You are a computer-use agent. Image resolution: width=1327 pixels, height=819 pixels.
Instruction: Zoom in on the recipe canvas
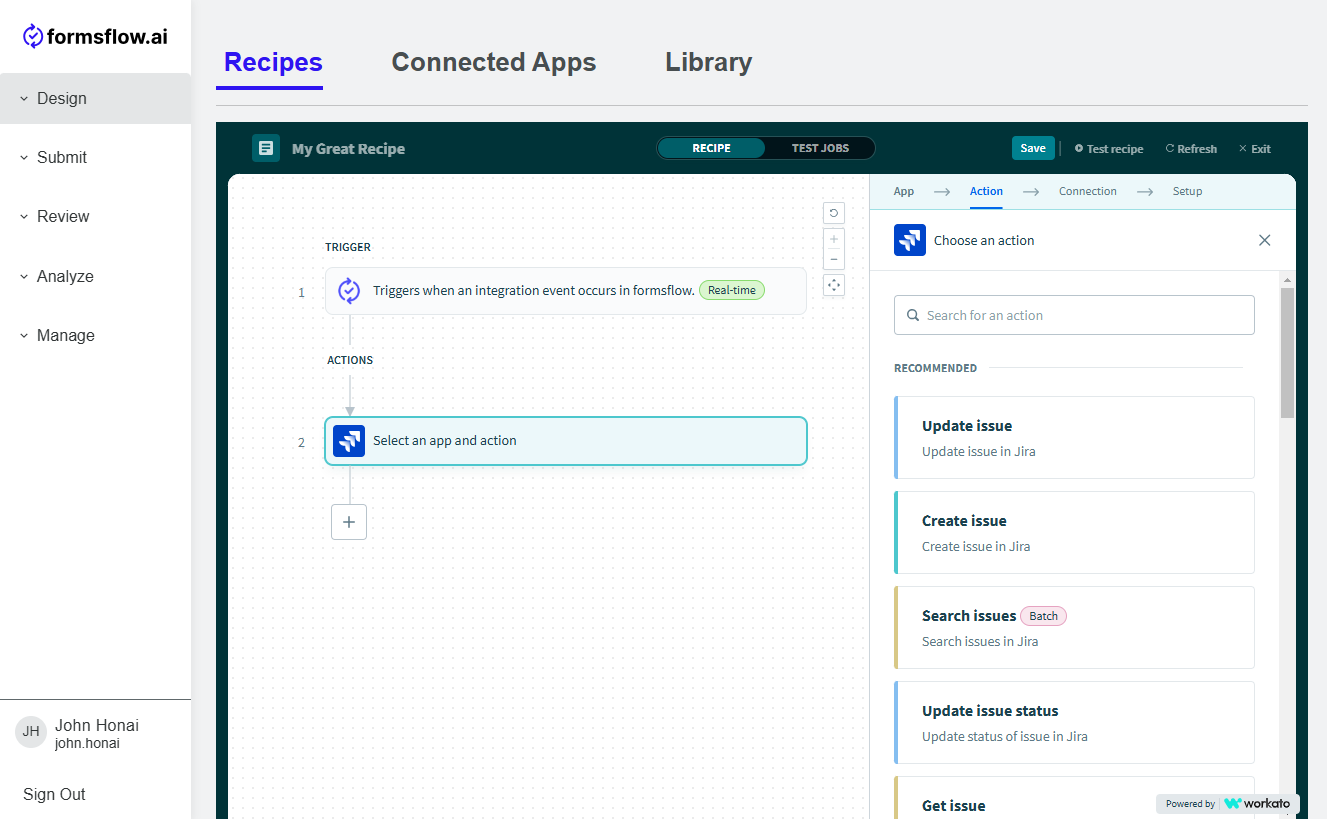[834, 239]
